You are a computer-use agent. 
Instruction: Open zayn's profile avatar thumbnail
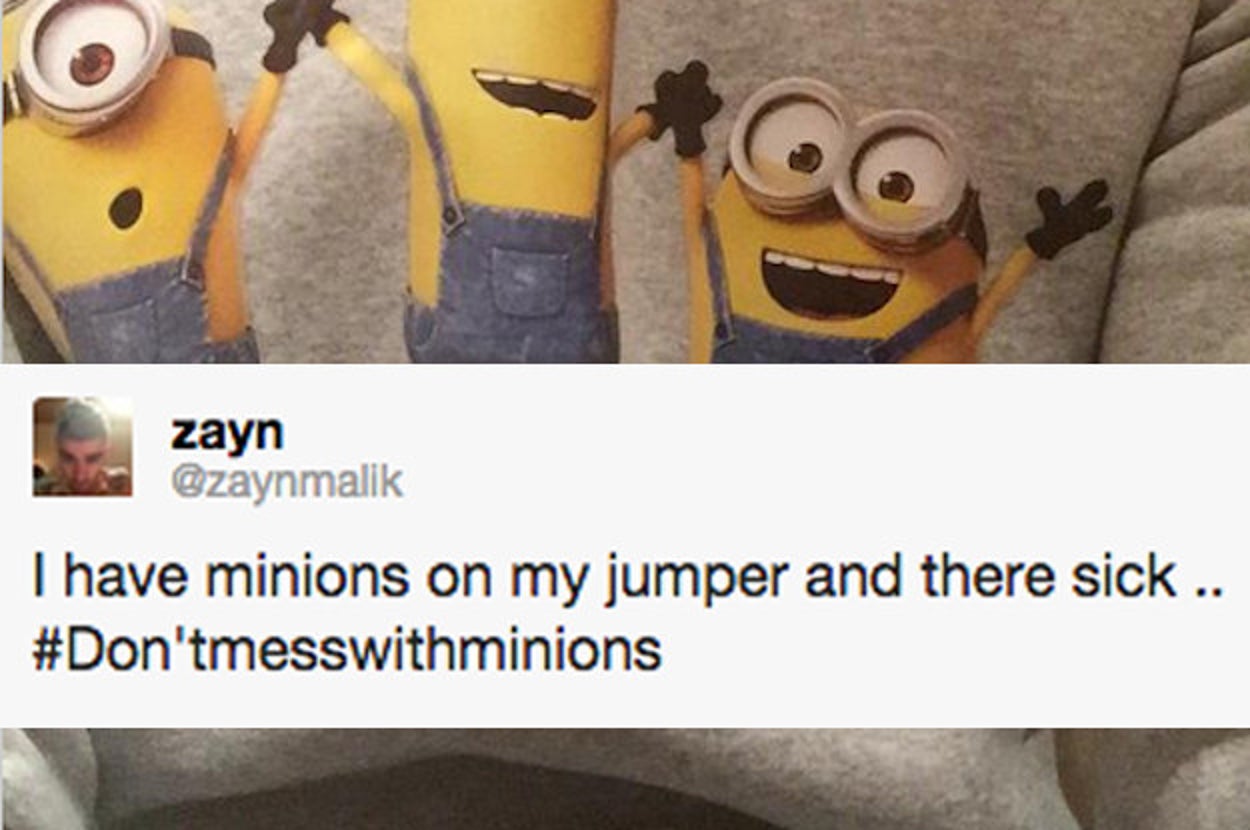(82, 446)
